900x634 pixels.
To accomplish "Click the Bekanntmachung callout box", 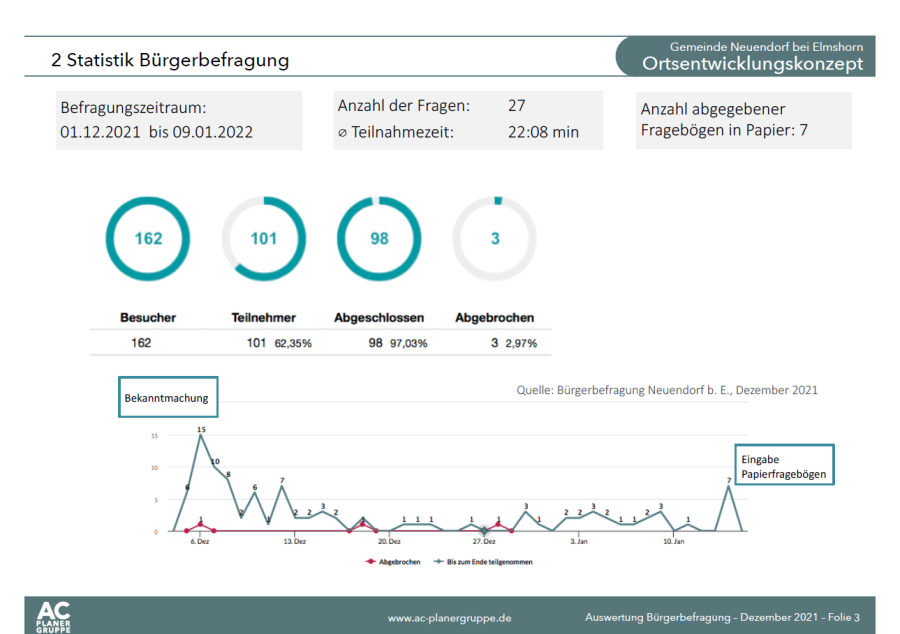I will click(x=167, y=398).
